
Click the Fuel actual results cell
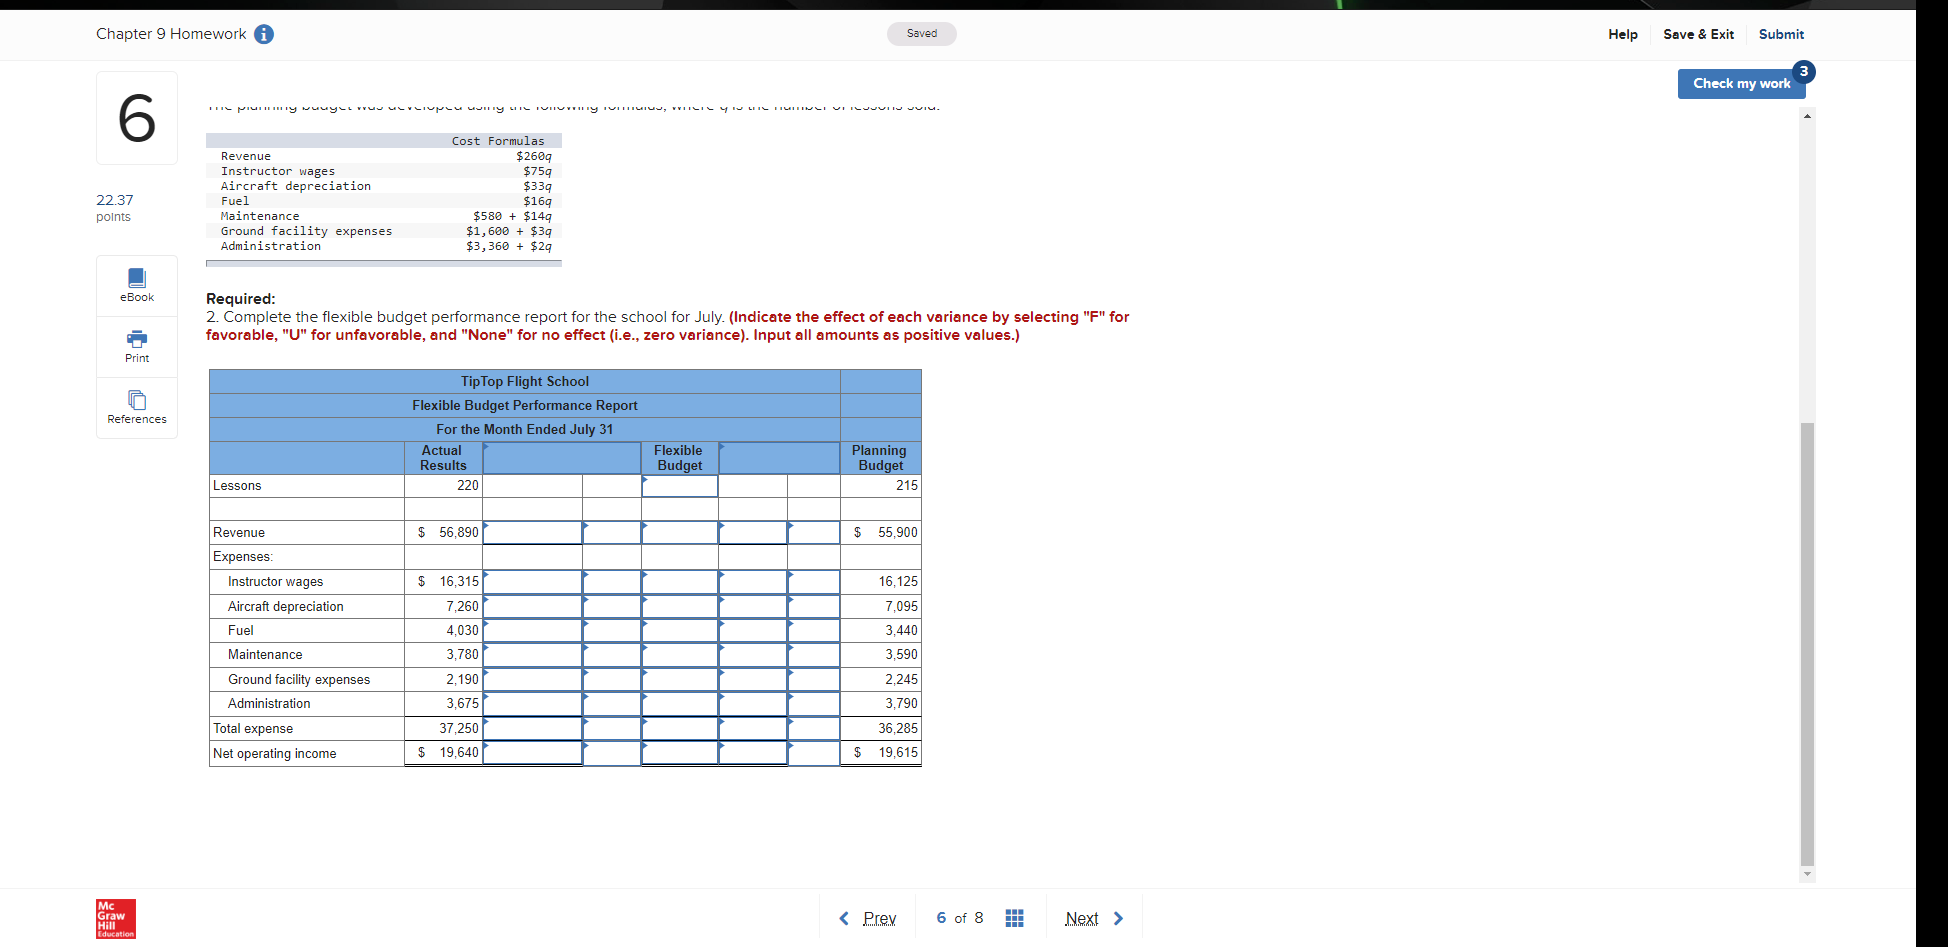pyautogui.click(x=443, y=630)
